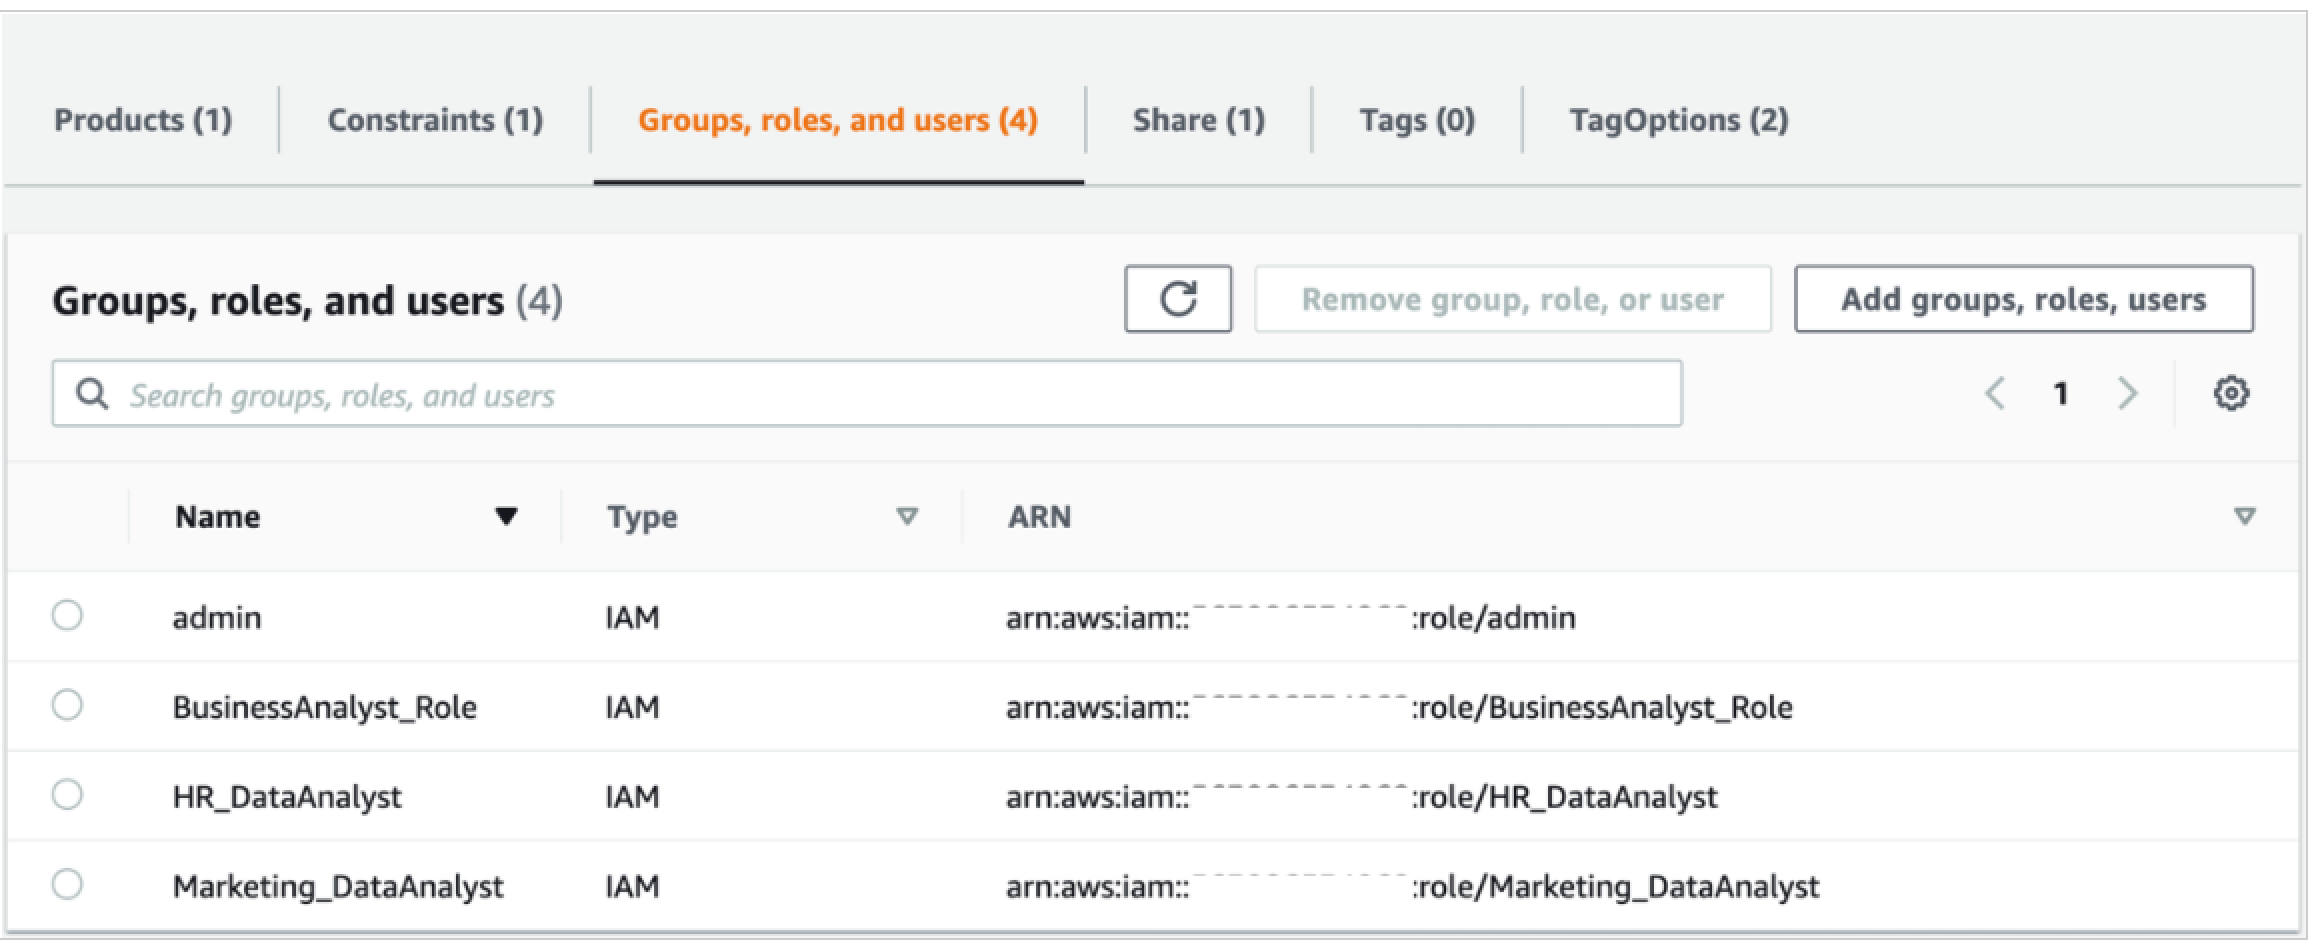
Task: Go to next page arrow
Action: (x=2127, y=394)
